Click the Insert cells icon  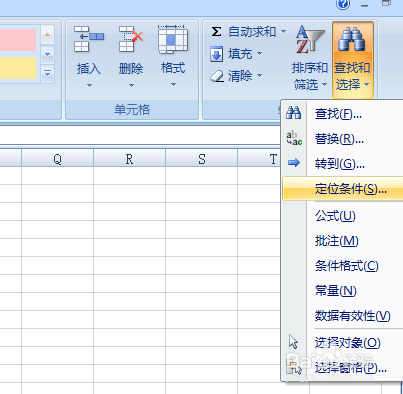[89, 39]
